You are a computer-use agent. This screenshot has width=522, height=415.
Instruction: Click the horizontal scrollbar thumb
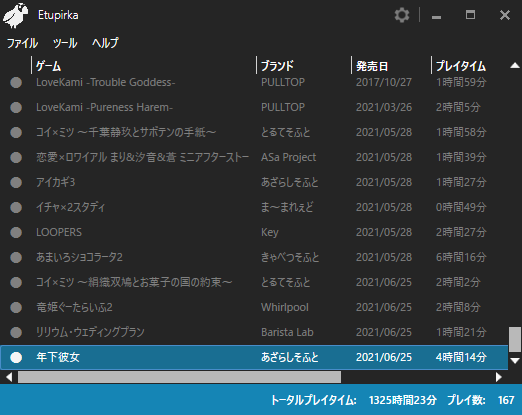point(179,377)
